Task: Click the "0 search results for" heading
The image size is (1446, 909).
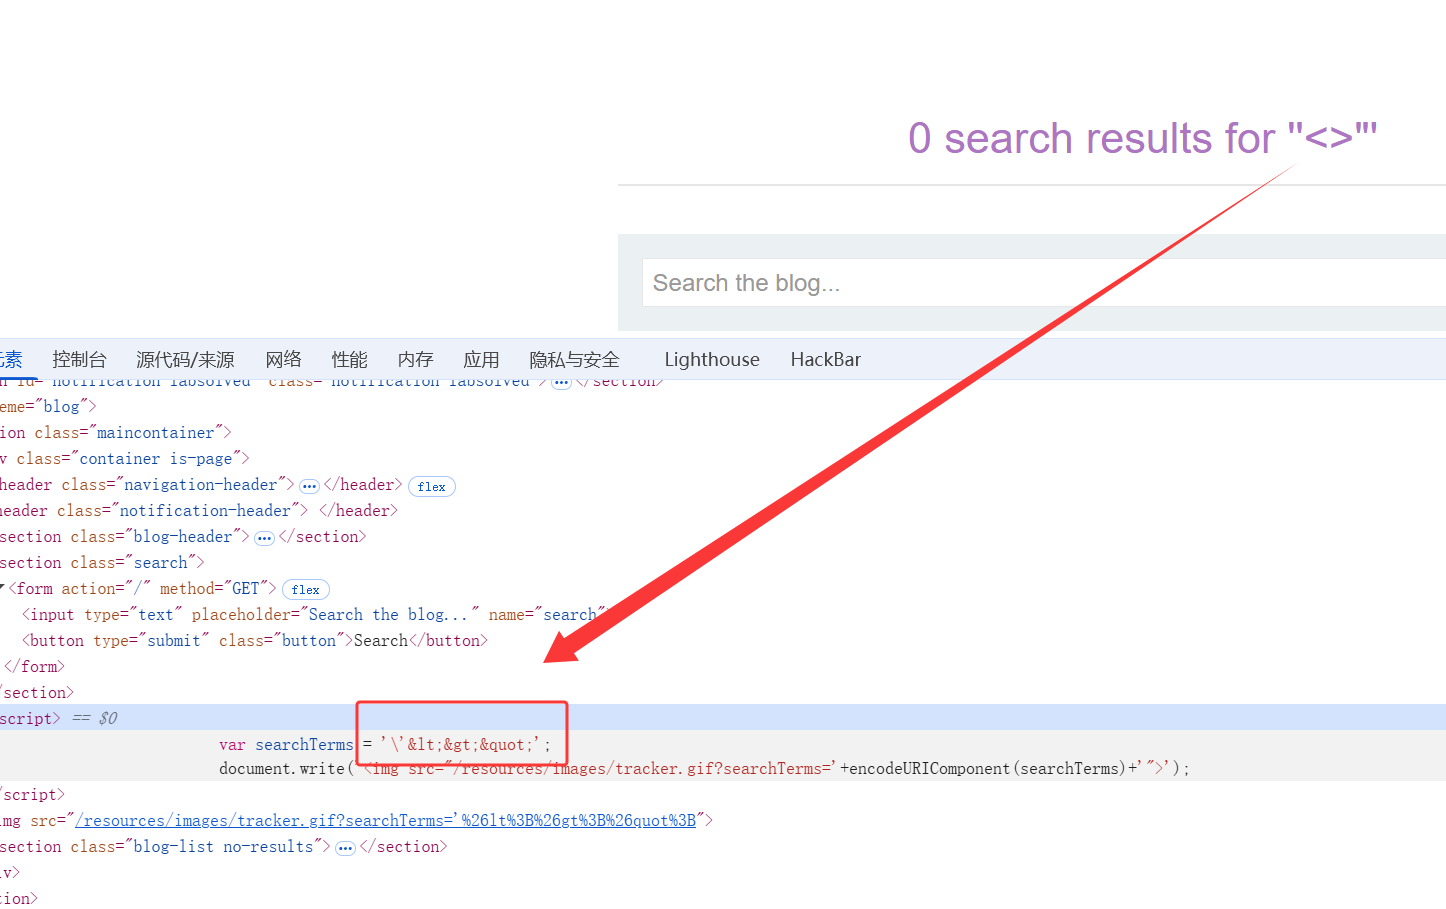Action: (1143, 137)
